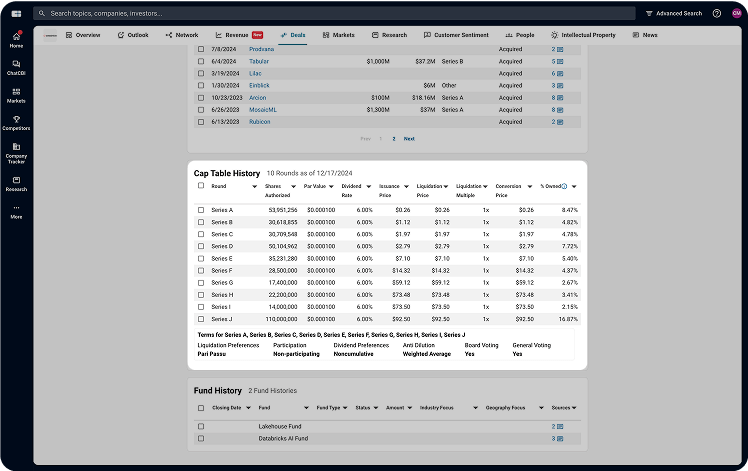Image resolution: width=748 pixels, height=471 pixels.
Task: Open the More menu in sidebar
Action: [x=16, y=210]
